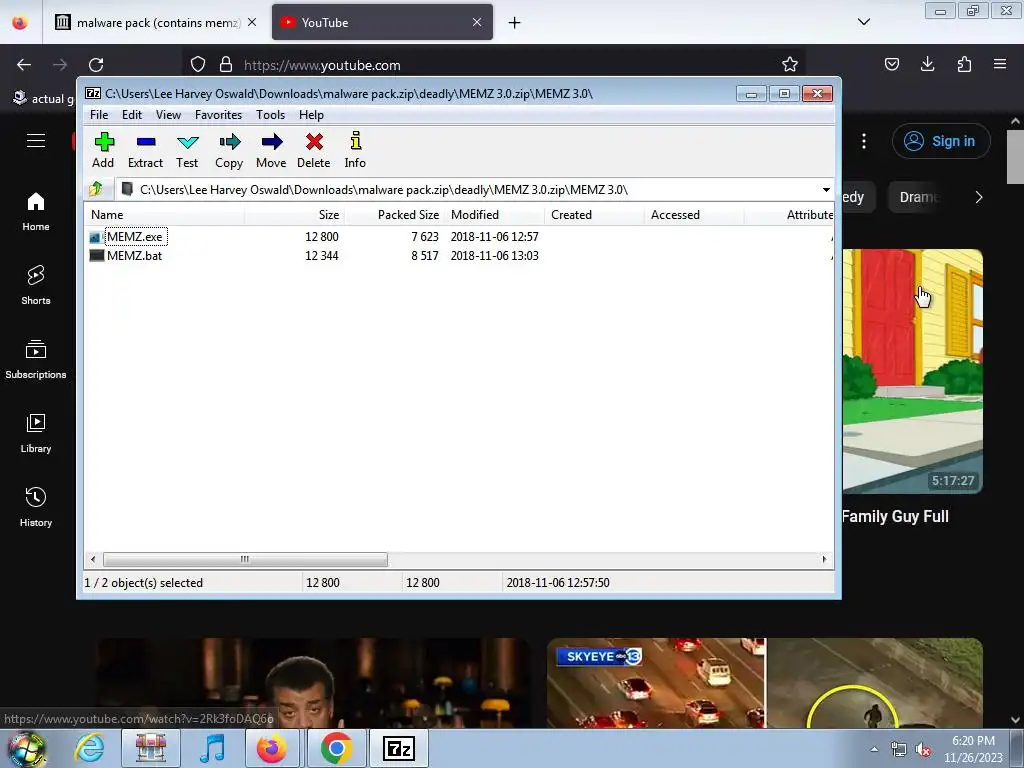Open the Info properties icon
1024x768 pixels.
(x=355, y=151)
